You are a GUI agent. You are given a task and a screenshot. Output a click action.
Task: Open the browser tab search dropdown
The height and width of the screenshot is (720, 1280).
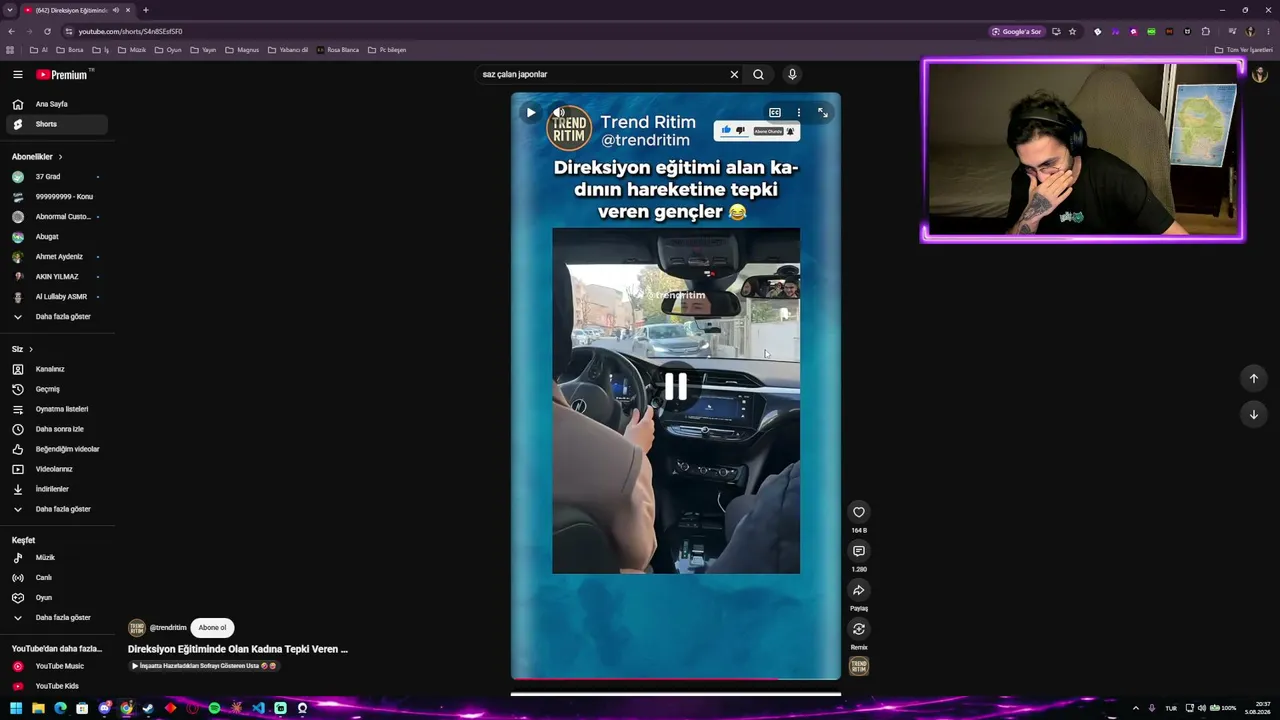10,10
